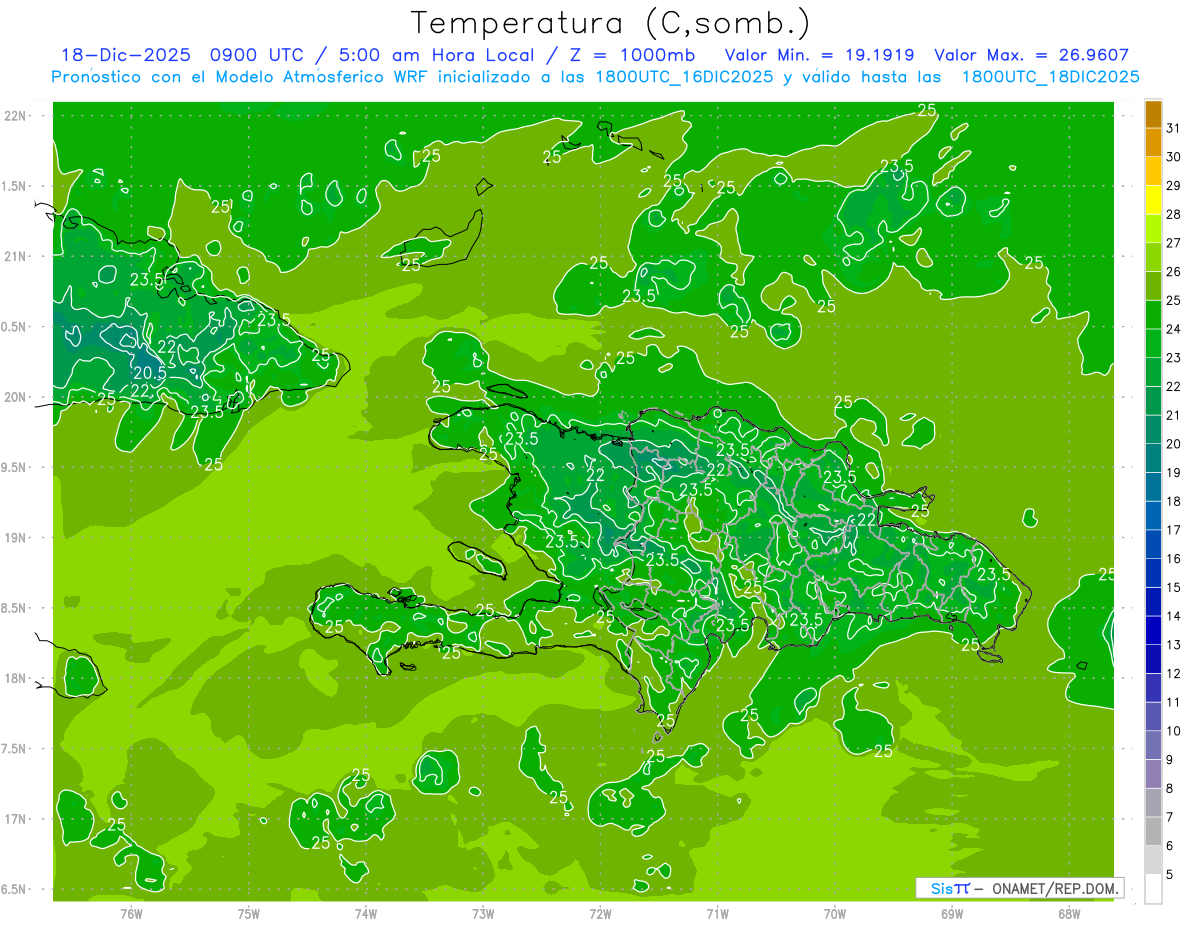
Task: Click the "13" label on the color legend
Action: pos(1174,645)
